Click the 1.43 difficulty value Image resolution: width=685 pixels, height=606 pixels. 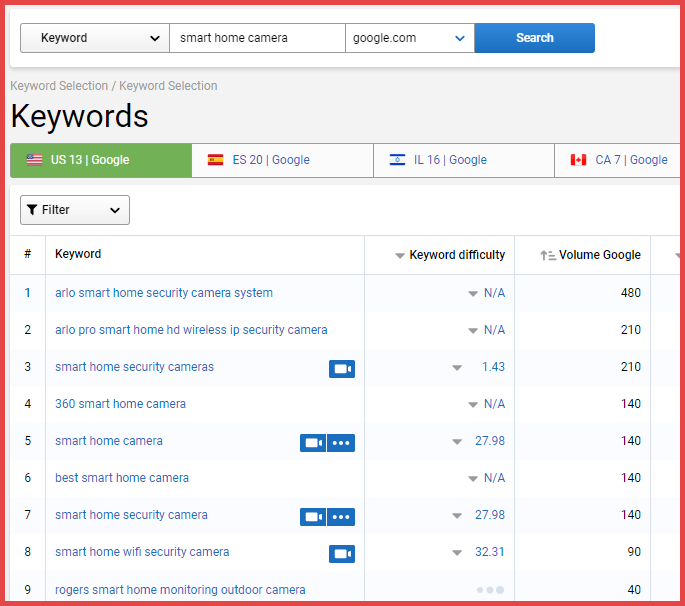point(493,367)
